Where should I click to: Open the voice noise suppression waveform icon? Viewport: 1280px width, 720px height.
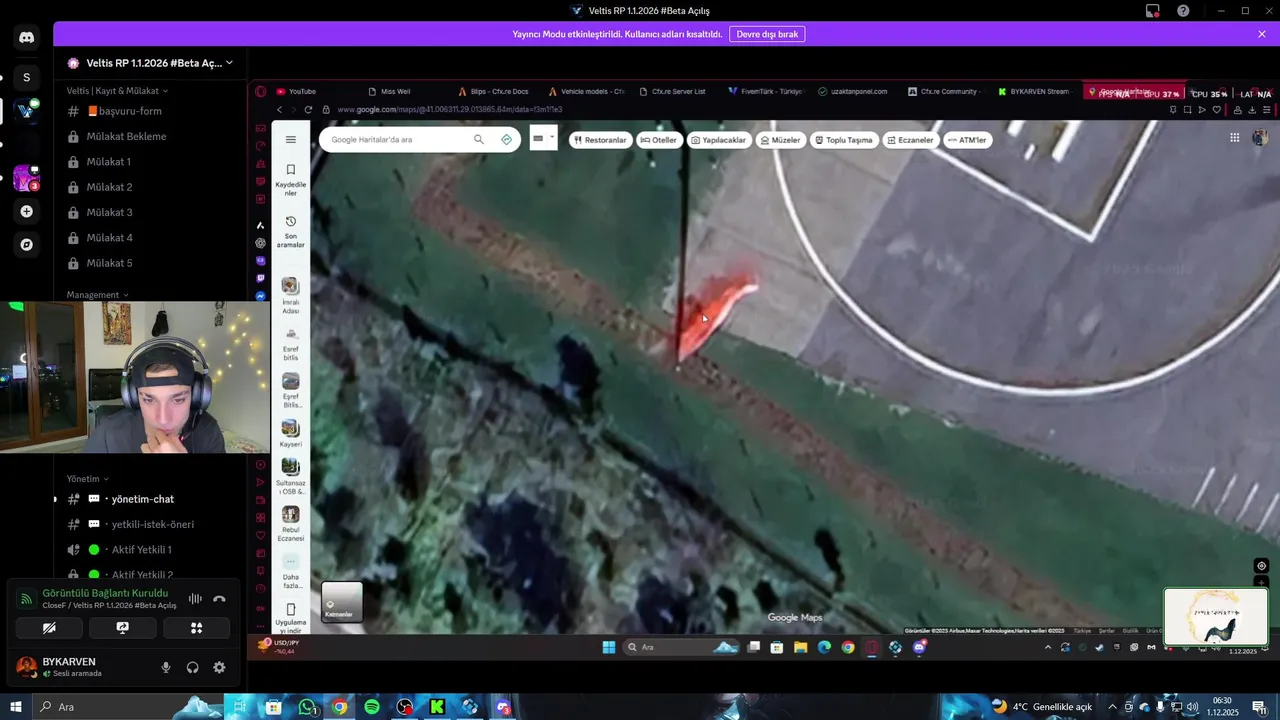[x=195, y=599]
